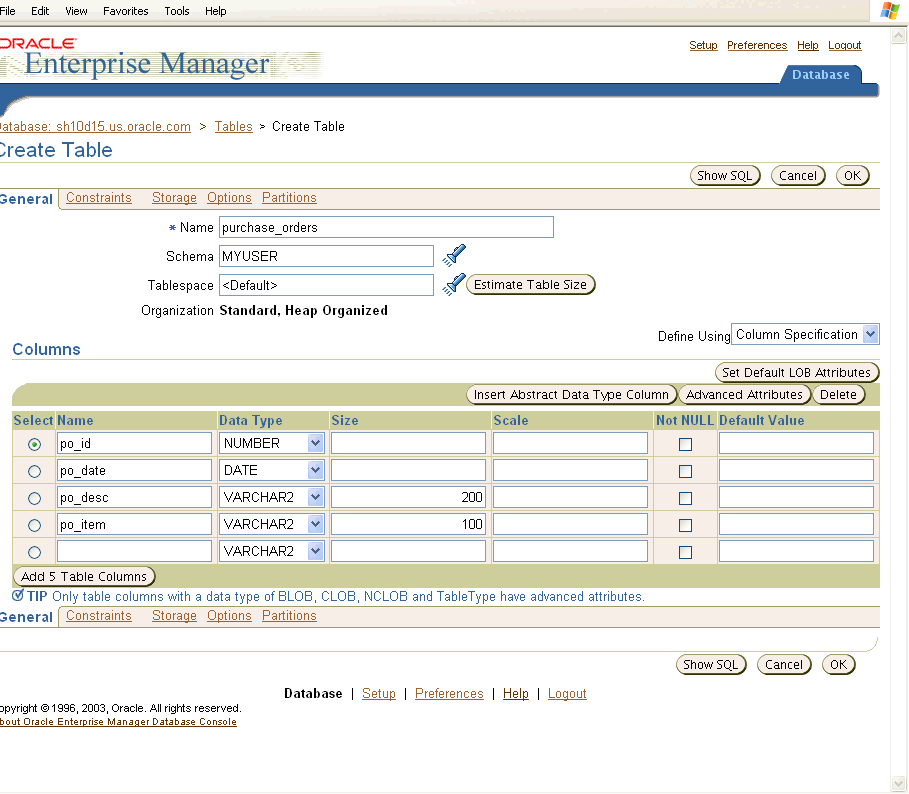Image resolution: width=909 pixels, height=794 pixels.
Task: Follow the Tables breadcrumb link
Action: pyautogui.click(x=233, y=127)
